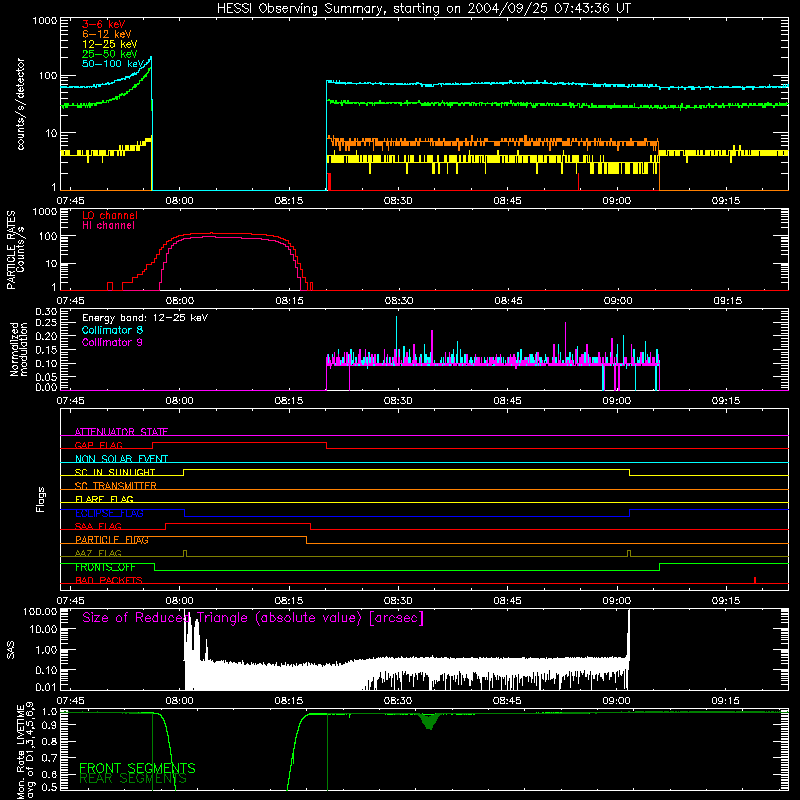
Task: Select the AAZ_FLAG label
Action: tap(98, 553)
